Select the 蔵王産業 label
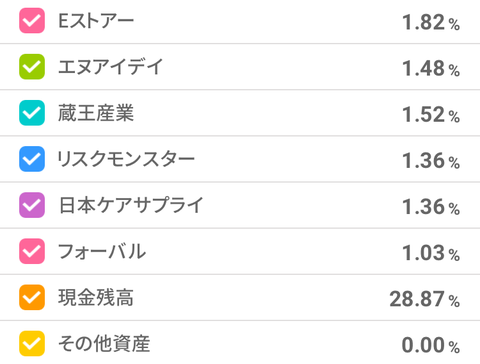This screenshot has height=364, width=480. pos(96,113)
